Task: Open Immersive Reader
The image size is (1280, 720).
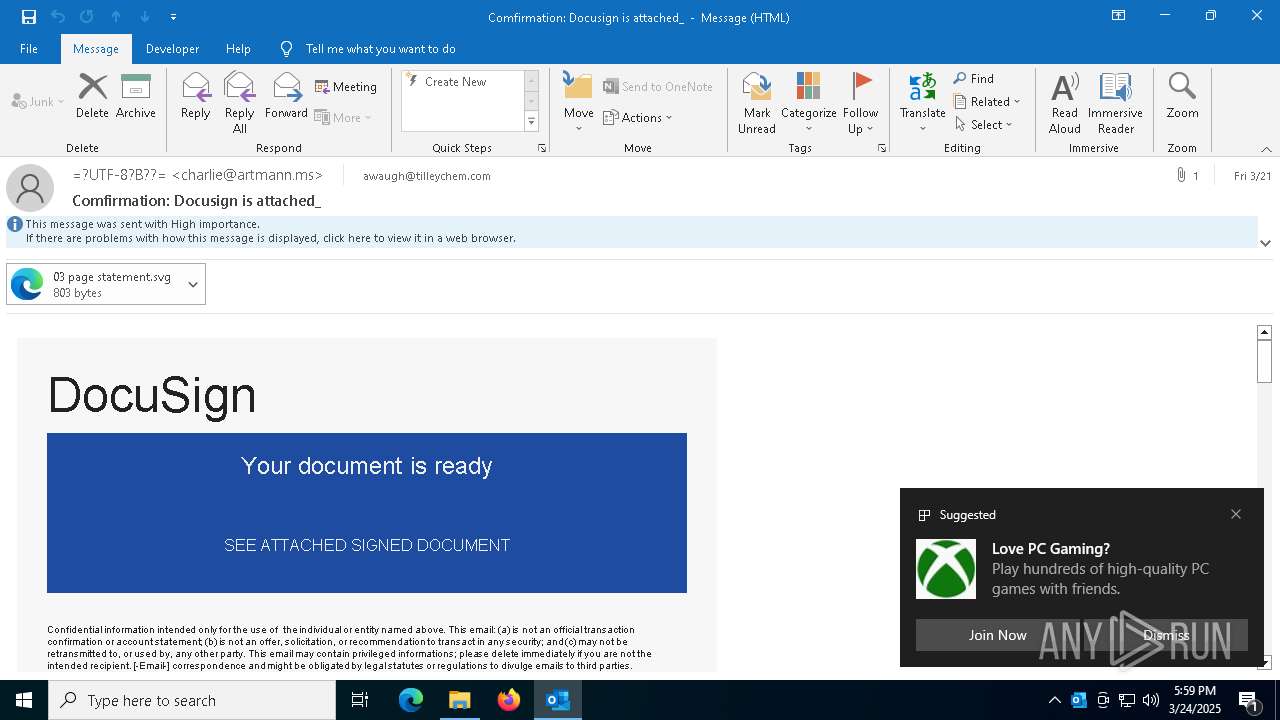Action: tap(1116, 103)
